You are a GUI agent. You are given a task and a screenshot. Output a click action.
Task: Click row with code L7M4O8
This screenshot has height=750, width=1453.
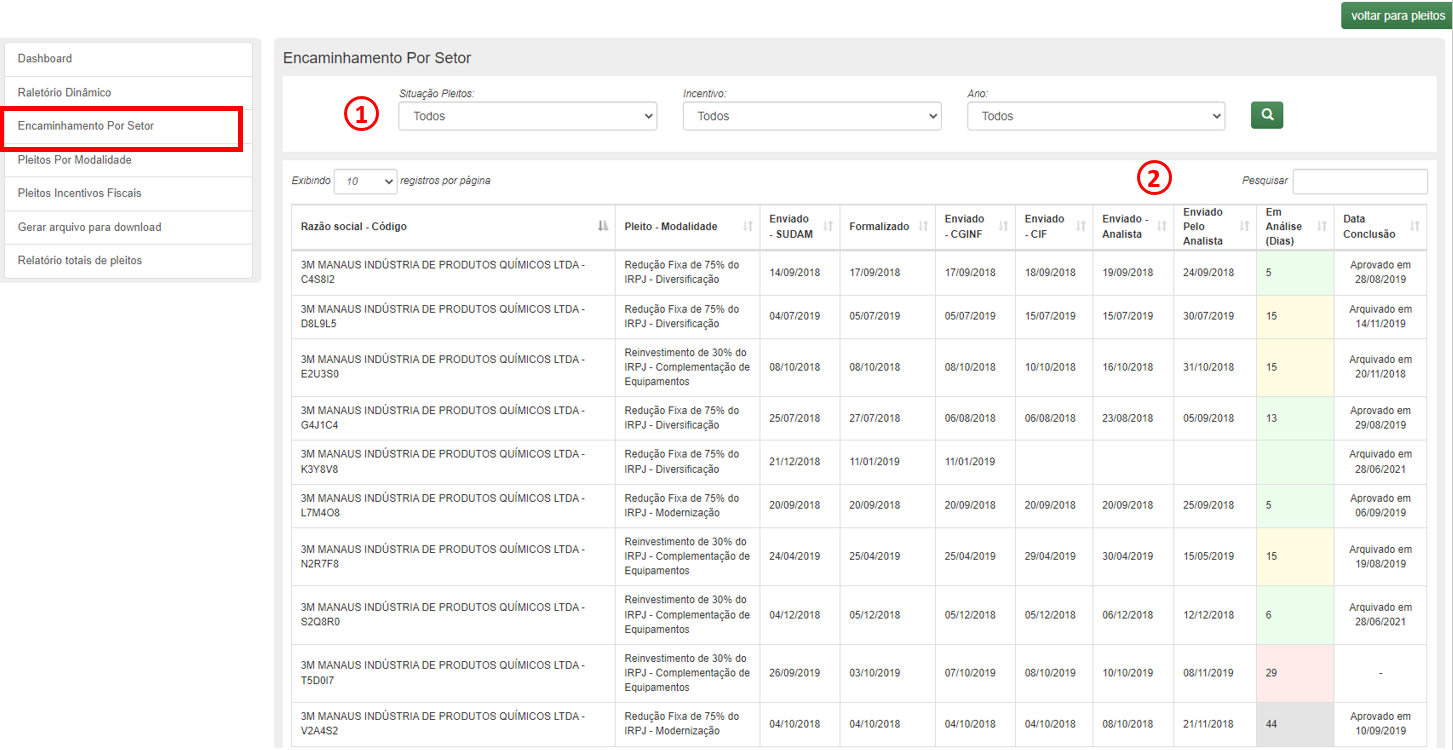(859, 506)
